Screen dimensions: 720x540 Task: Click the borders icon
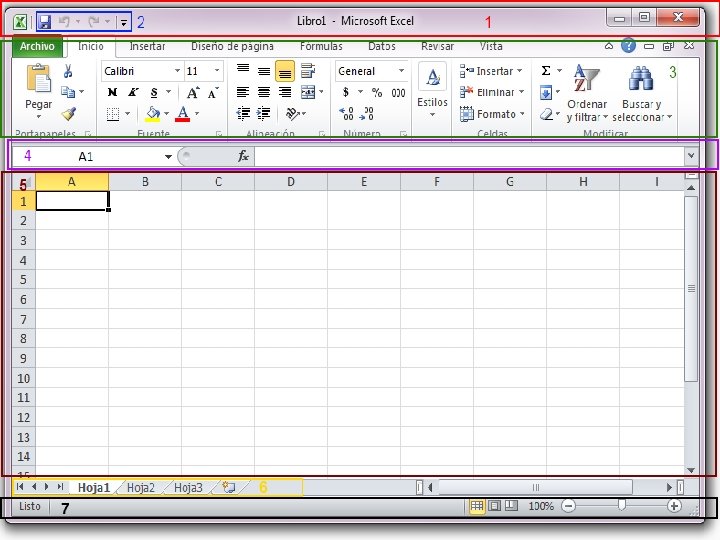click(x=113, y=114)
